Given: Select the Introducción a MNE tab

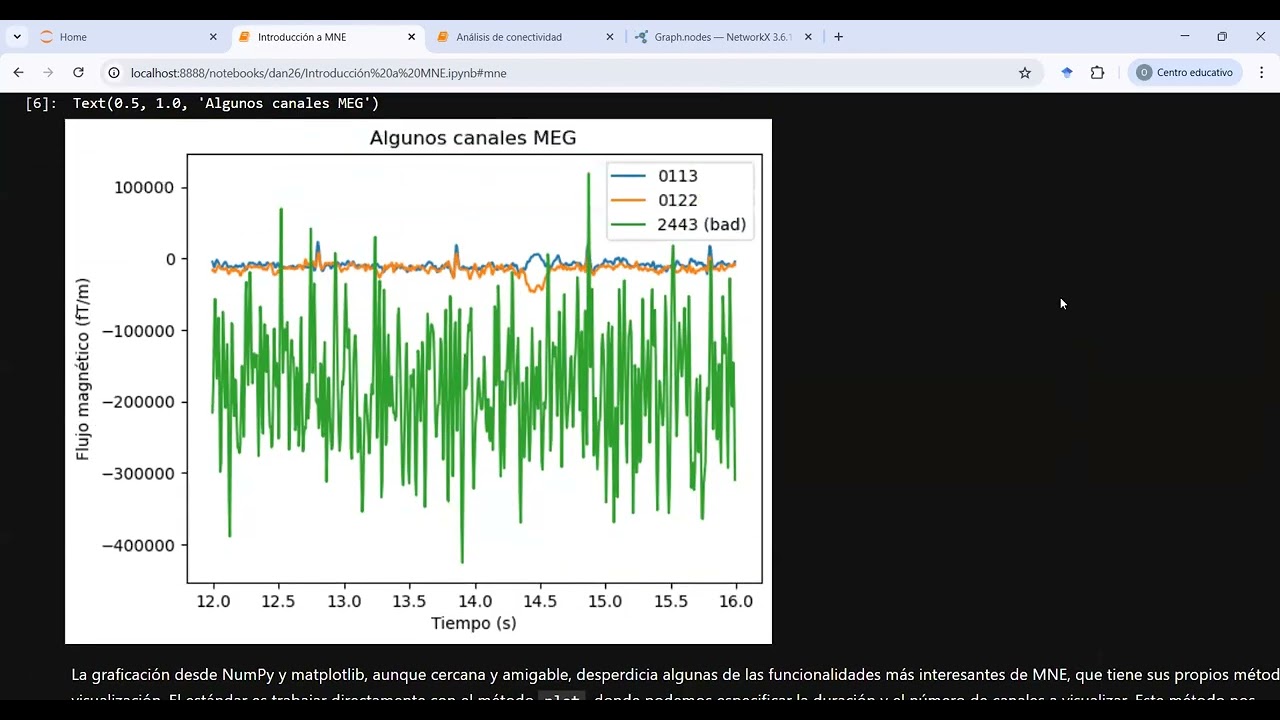Looking at the screenshot, I should coord(328,37).
